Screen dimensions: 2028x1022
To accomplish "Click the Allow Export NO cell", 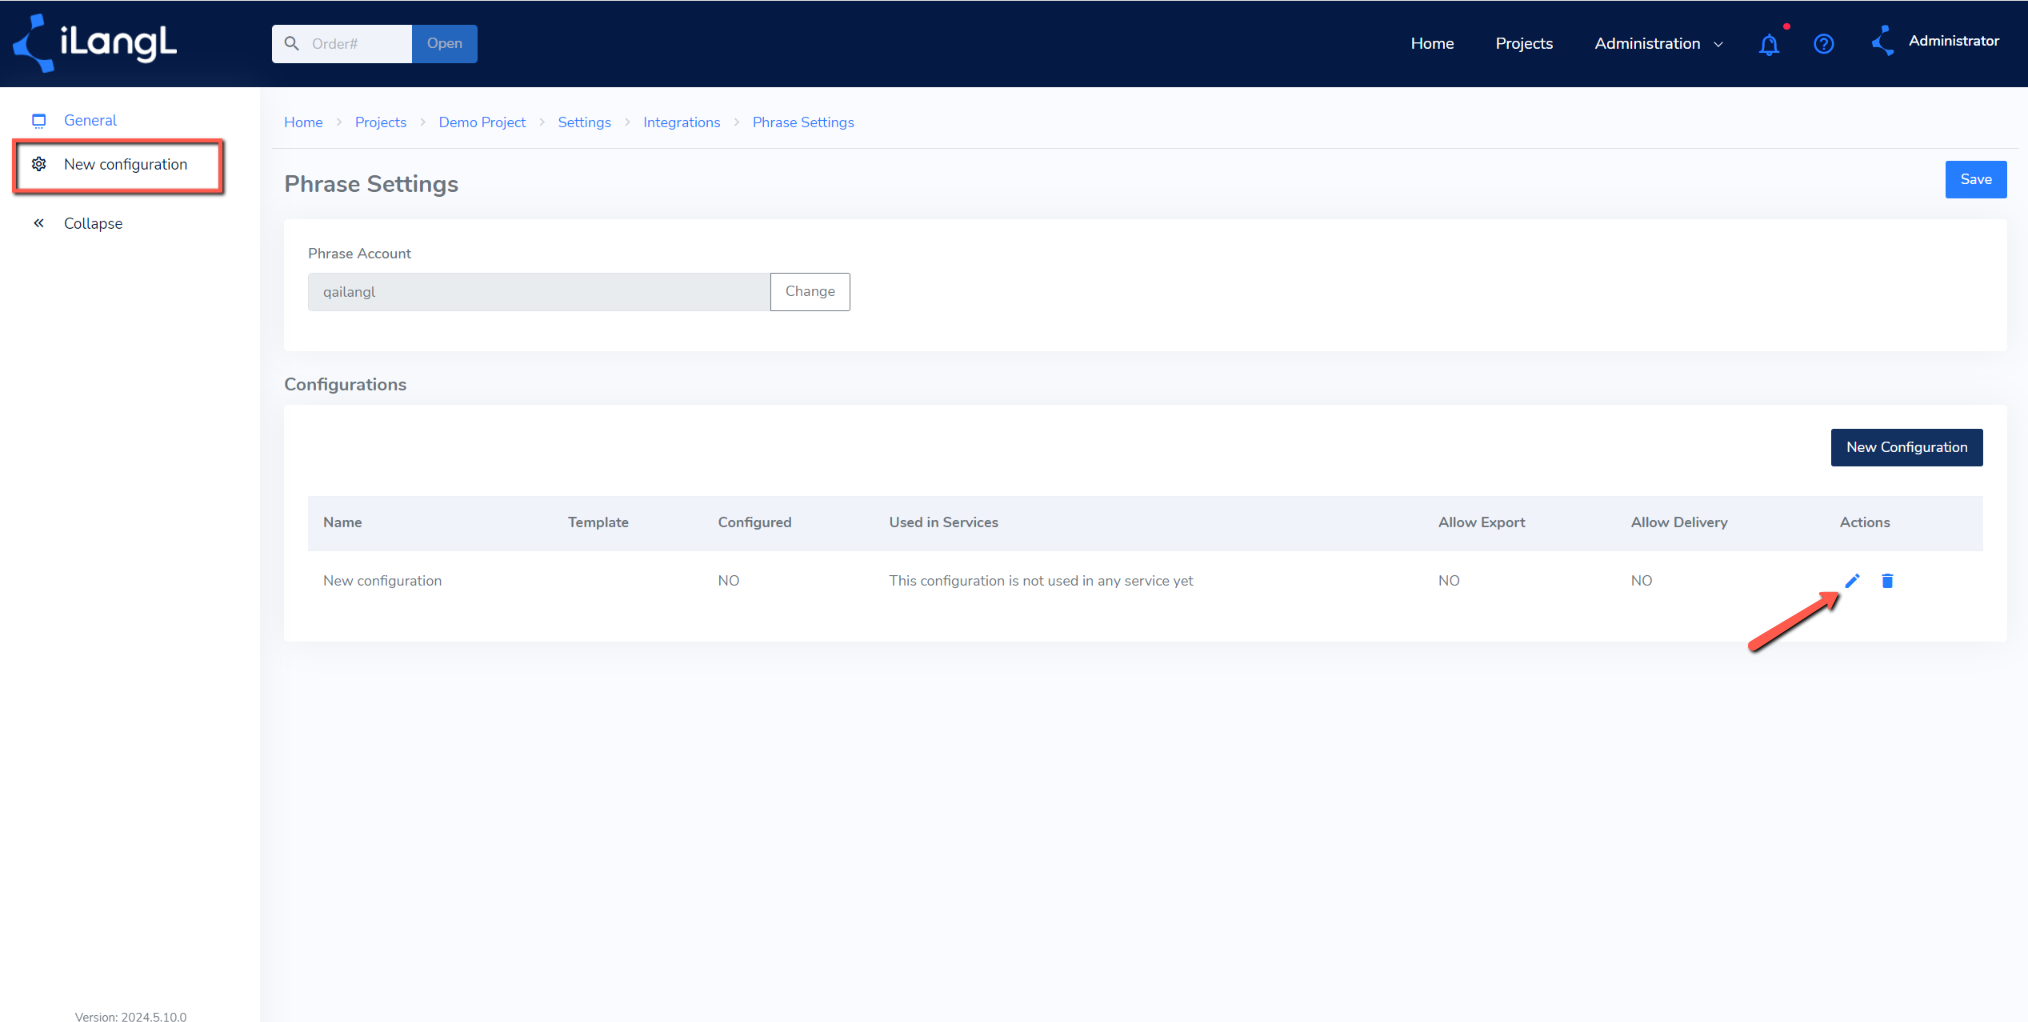I will [1449, 580].
